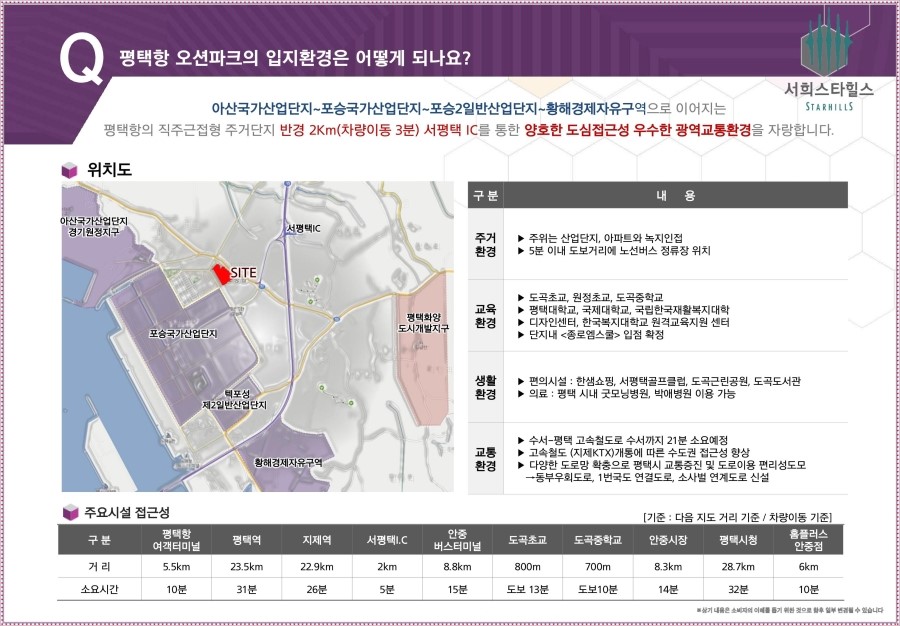This screenshot has width=900, height=626.
Task: Click the 다음 지도 거리 기준 note
Action: pos(738,516)
